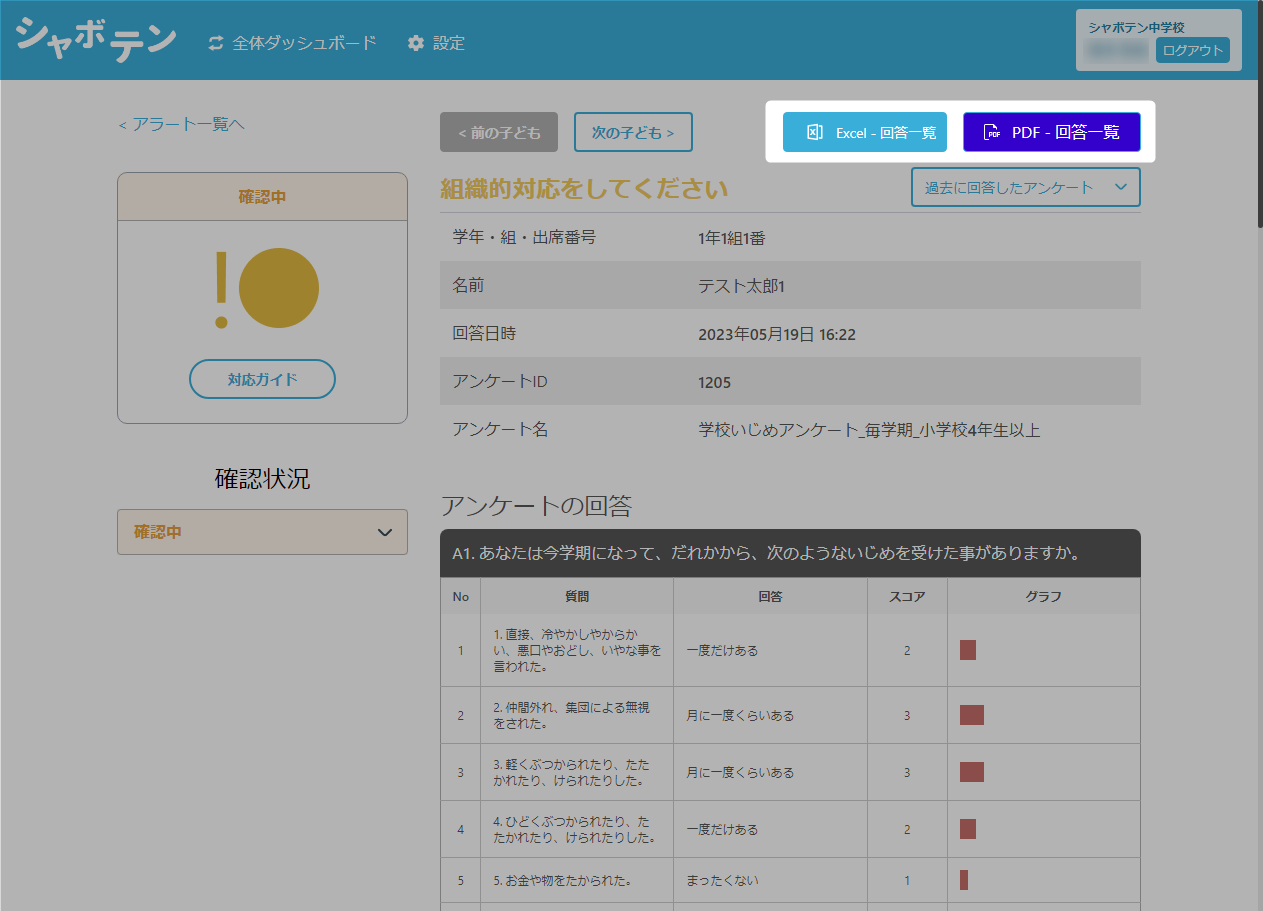The height and width of the screenshot is (911, 1263).
Task: Click the date 2023年05月19日 16:22
Action: coord(777,334)
